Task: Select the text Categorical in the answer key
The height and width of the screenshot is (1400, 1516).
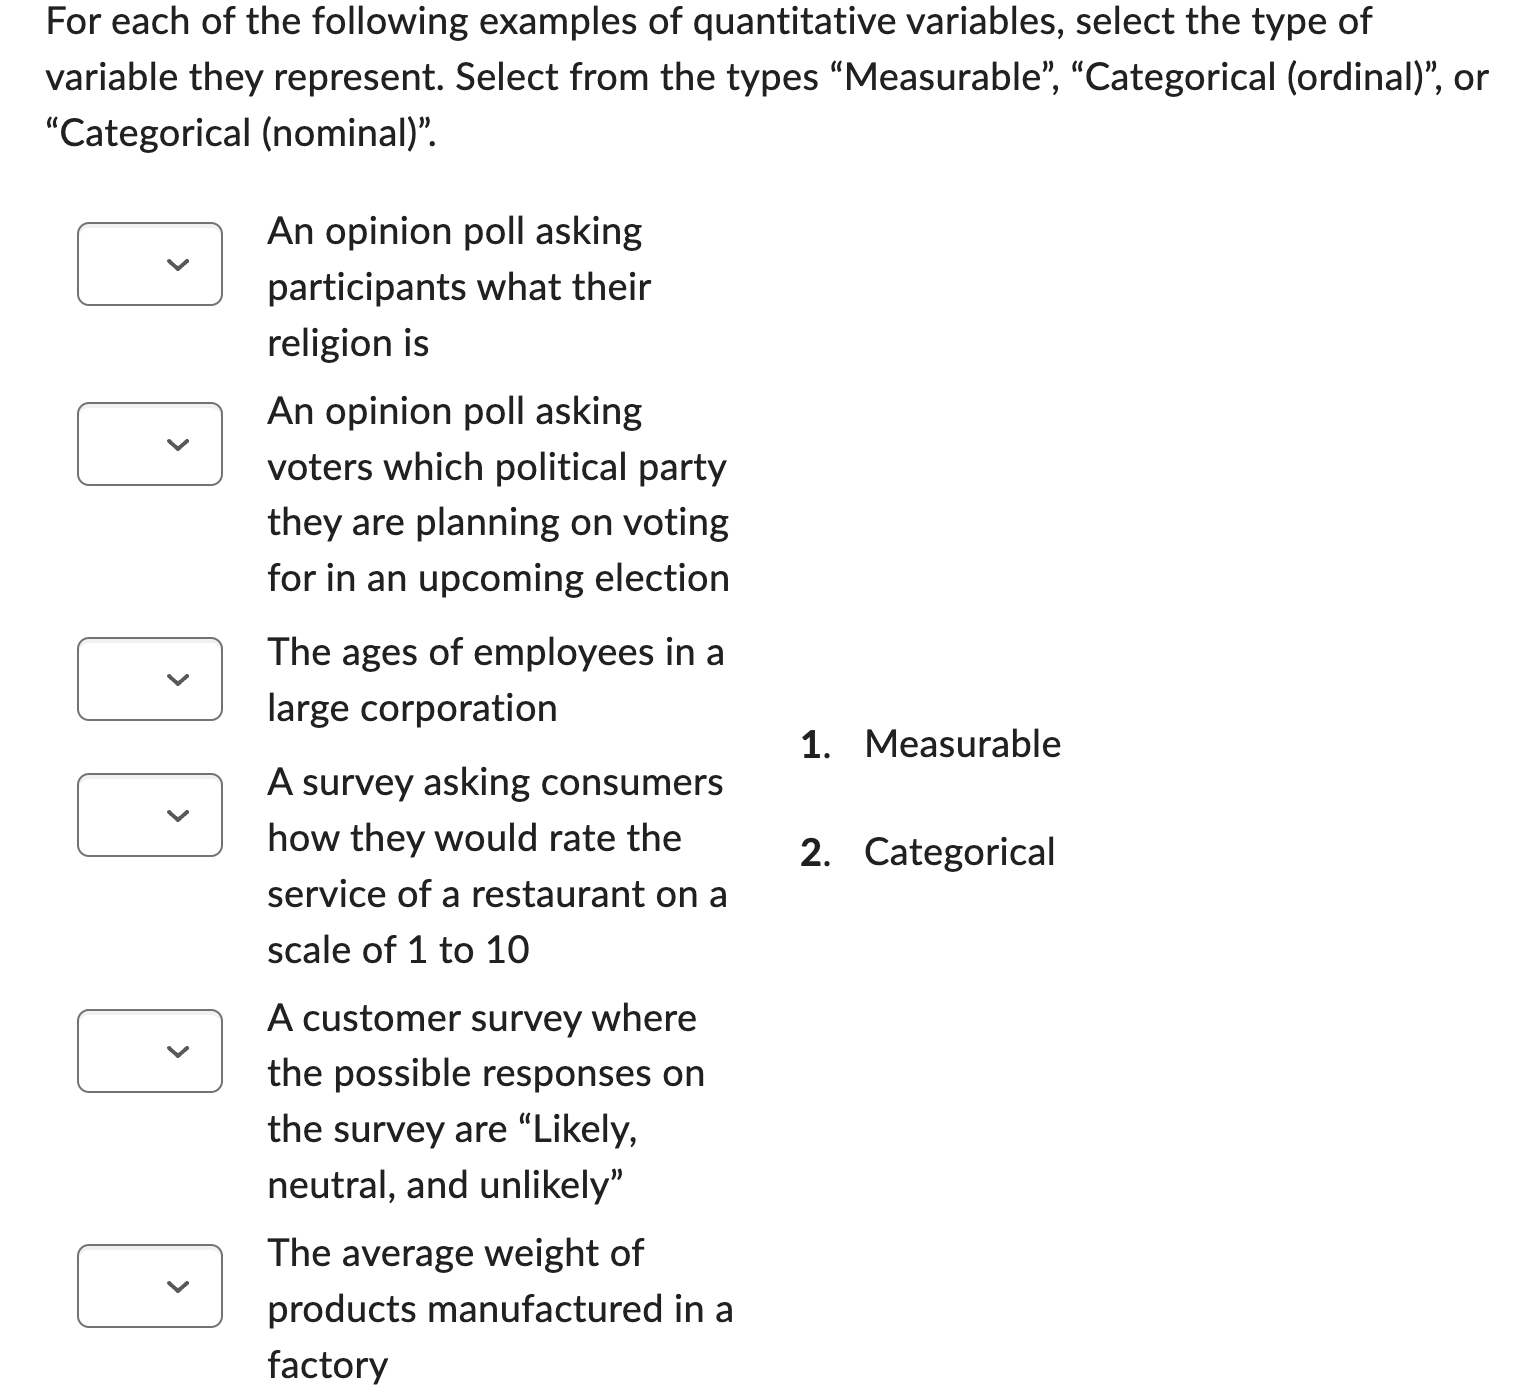Action: click(x=958, y=853)
